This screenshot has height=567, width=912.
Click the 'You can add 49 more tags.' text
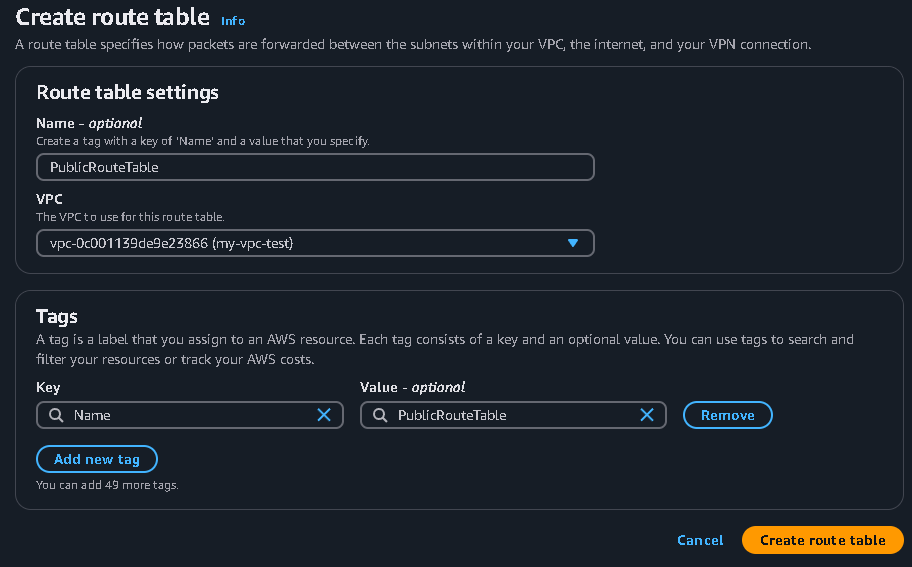click(107, 485)
